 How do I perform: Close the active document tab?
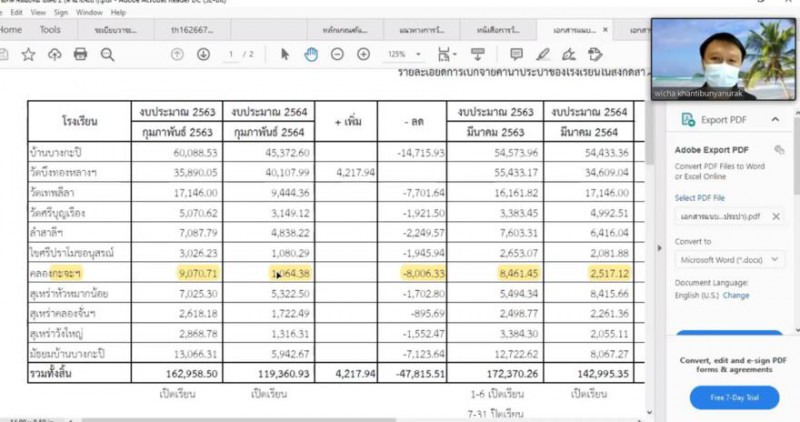click(x=605, y=30)
